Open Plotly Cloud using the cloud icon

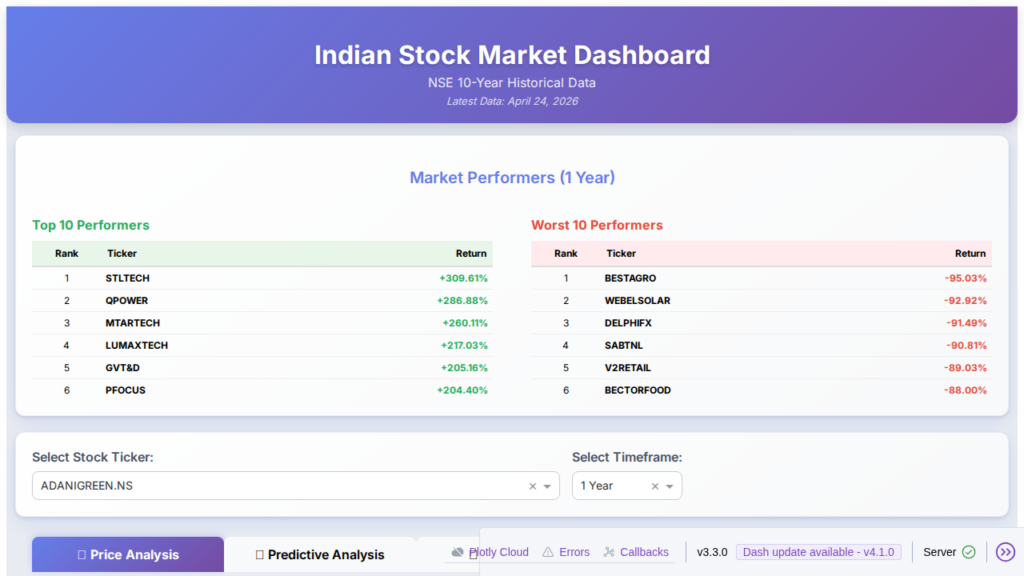point(457,552)
